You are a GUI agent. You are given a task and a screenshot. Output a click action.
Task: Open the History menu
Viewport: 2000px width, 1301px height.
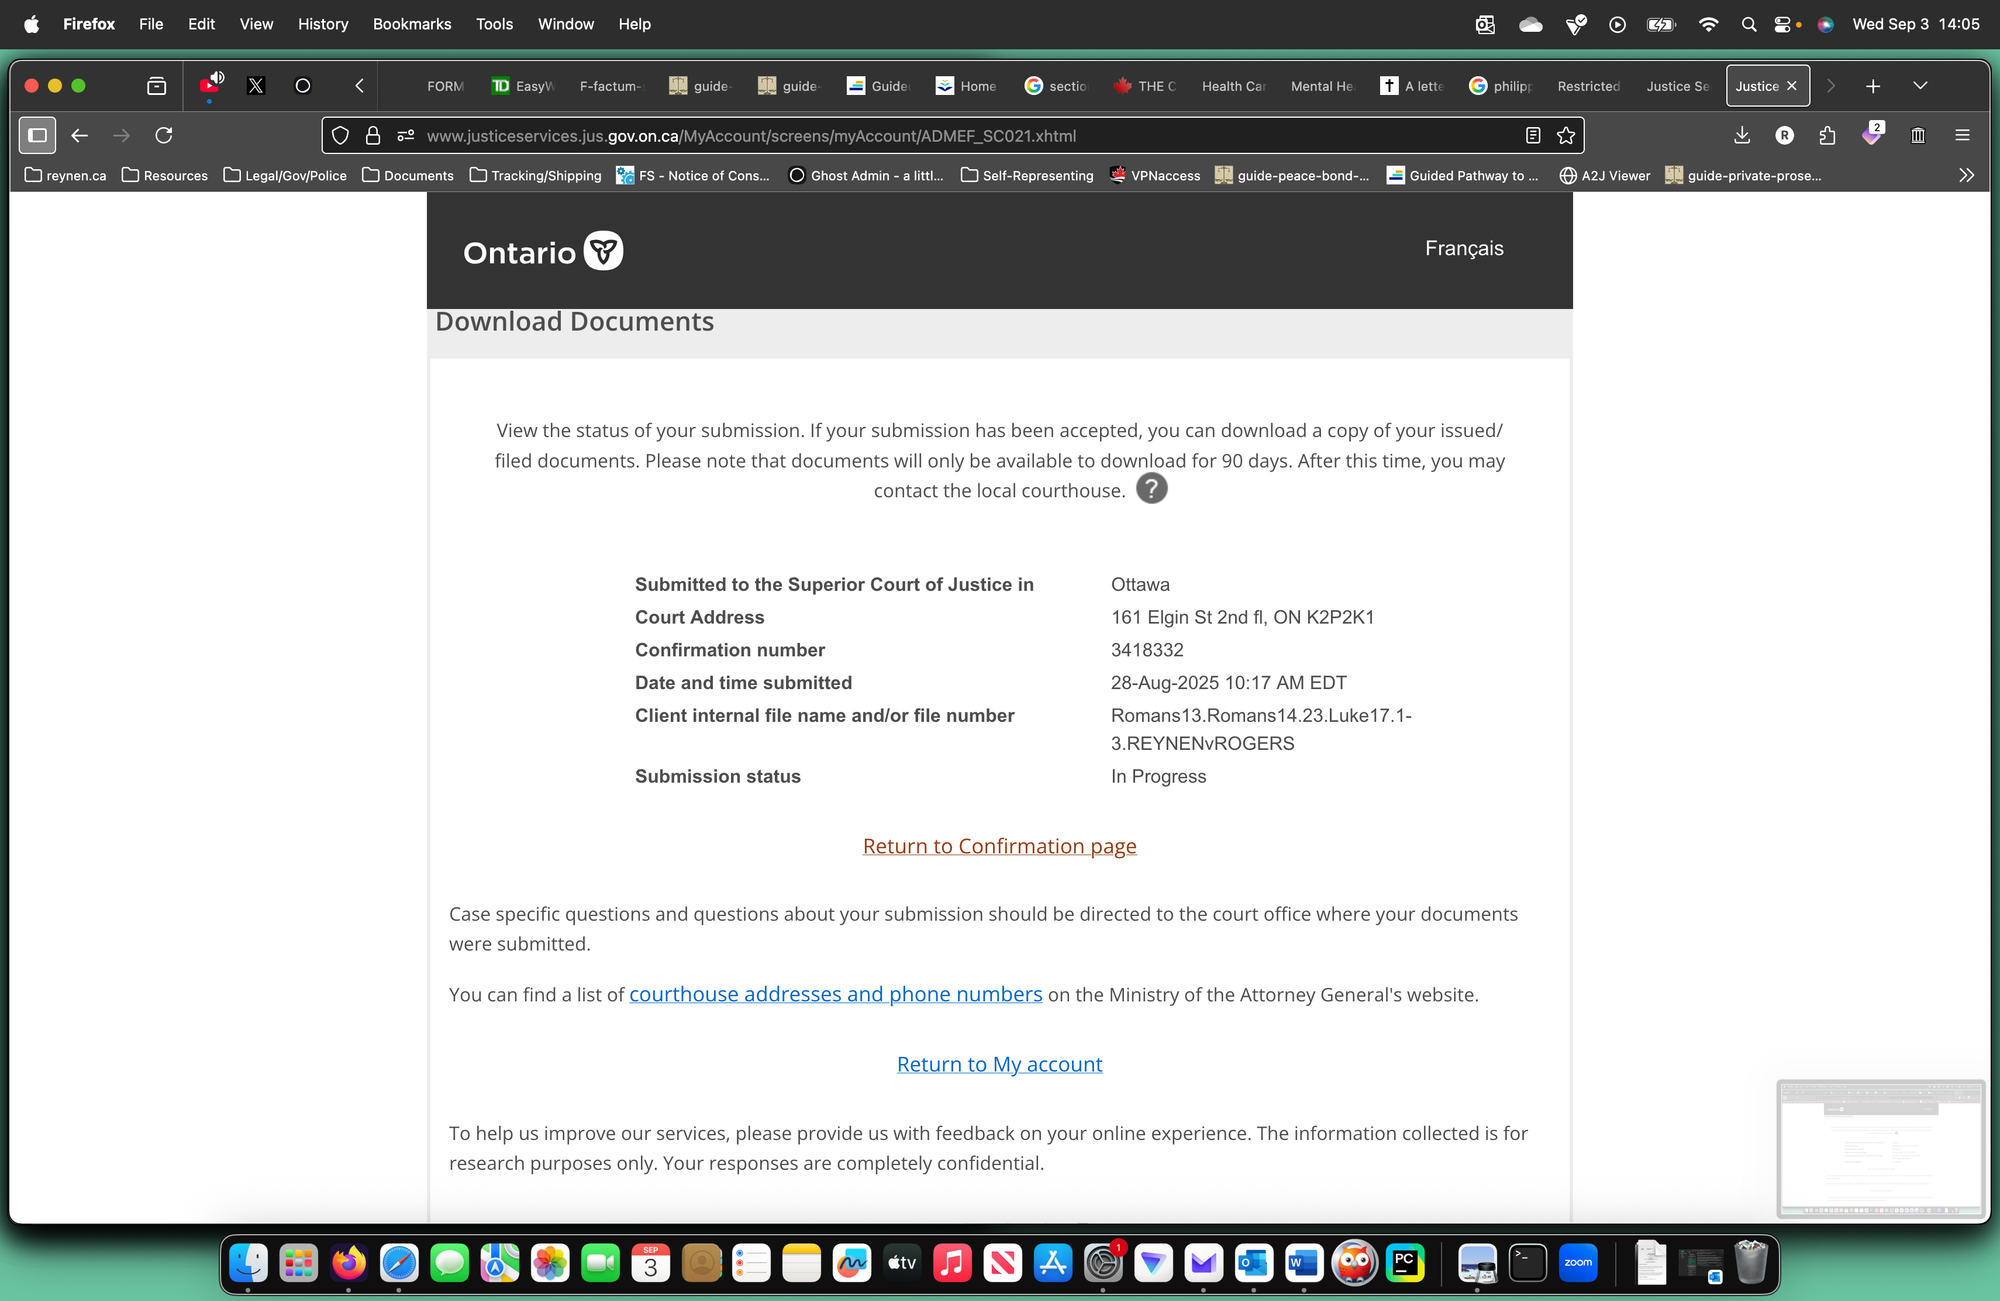click(323, 24)
